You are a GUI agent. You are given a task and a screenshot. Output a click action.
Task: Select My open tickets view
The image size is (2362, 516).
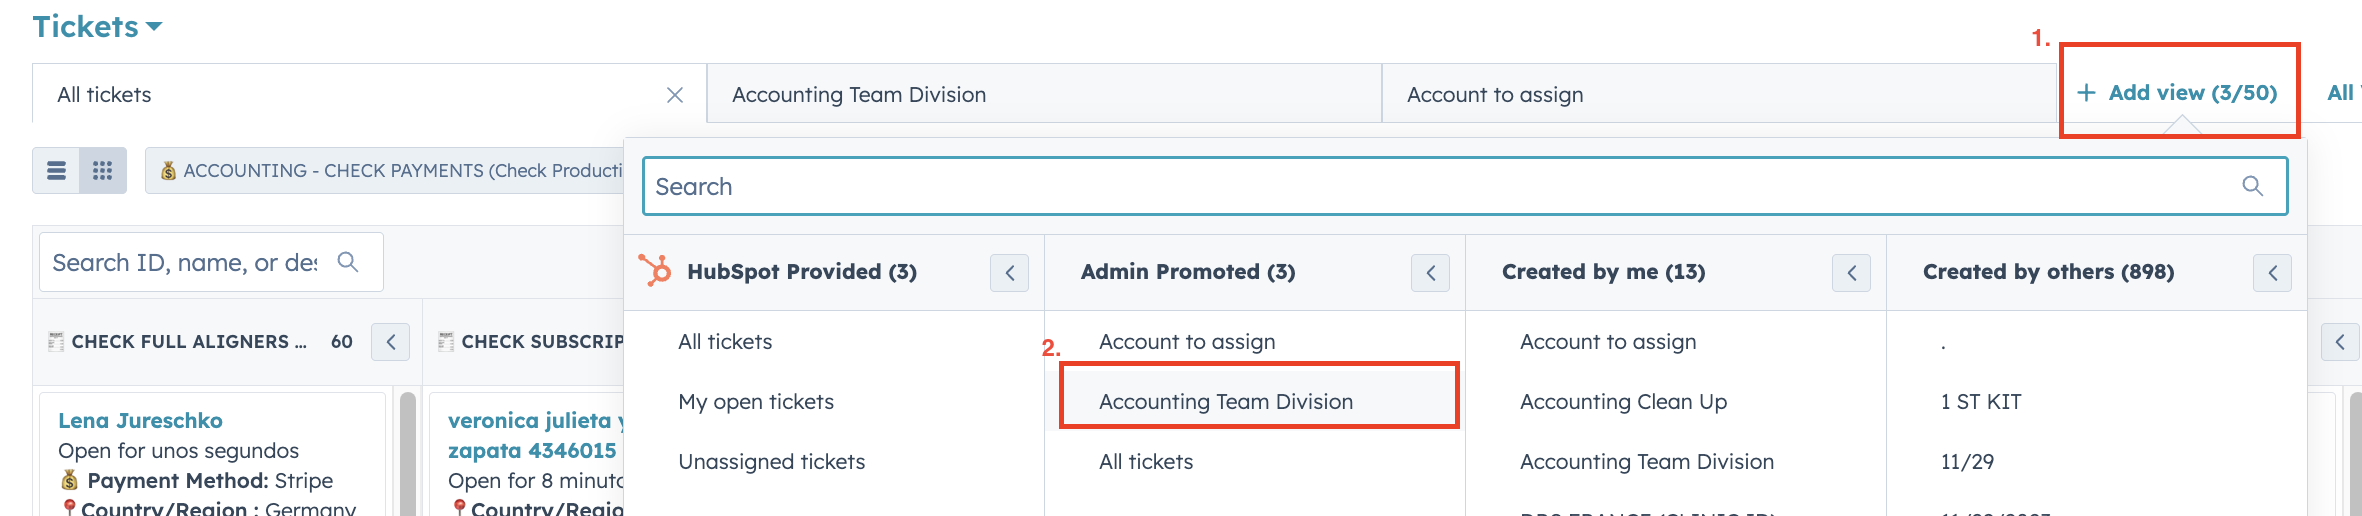tap(756, 402)
